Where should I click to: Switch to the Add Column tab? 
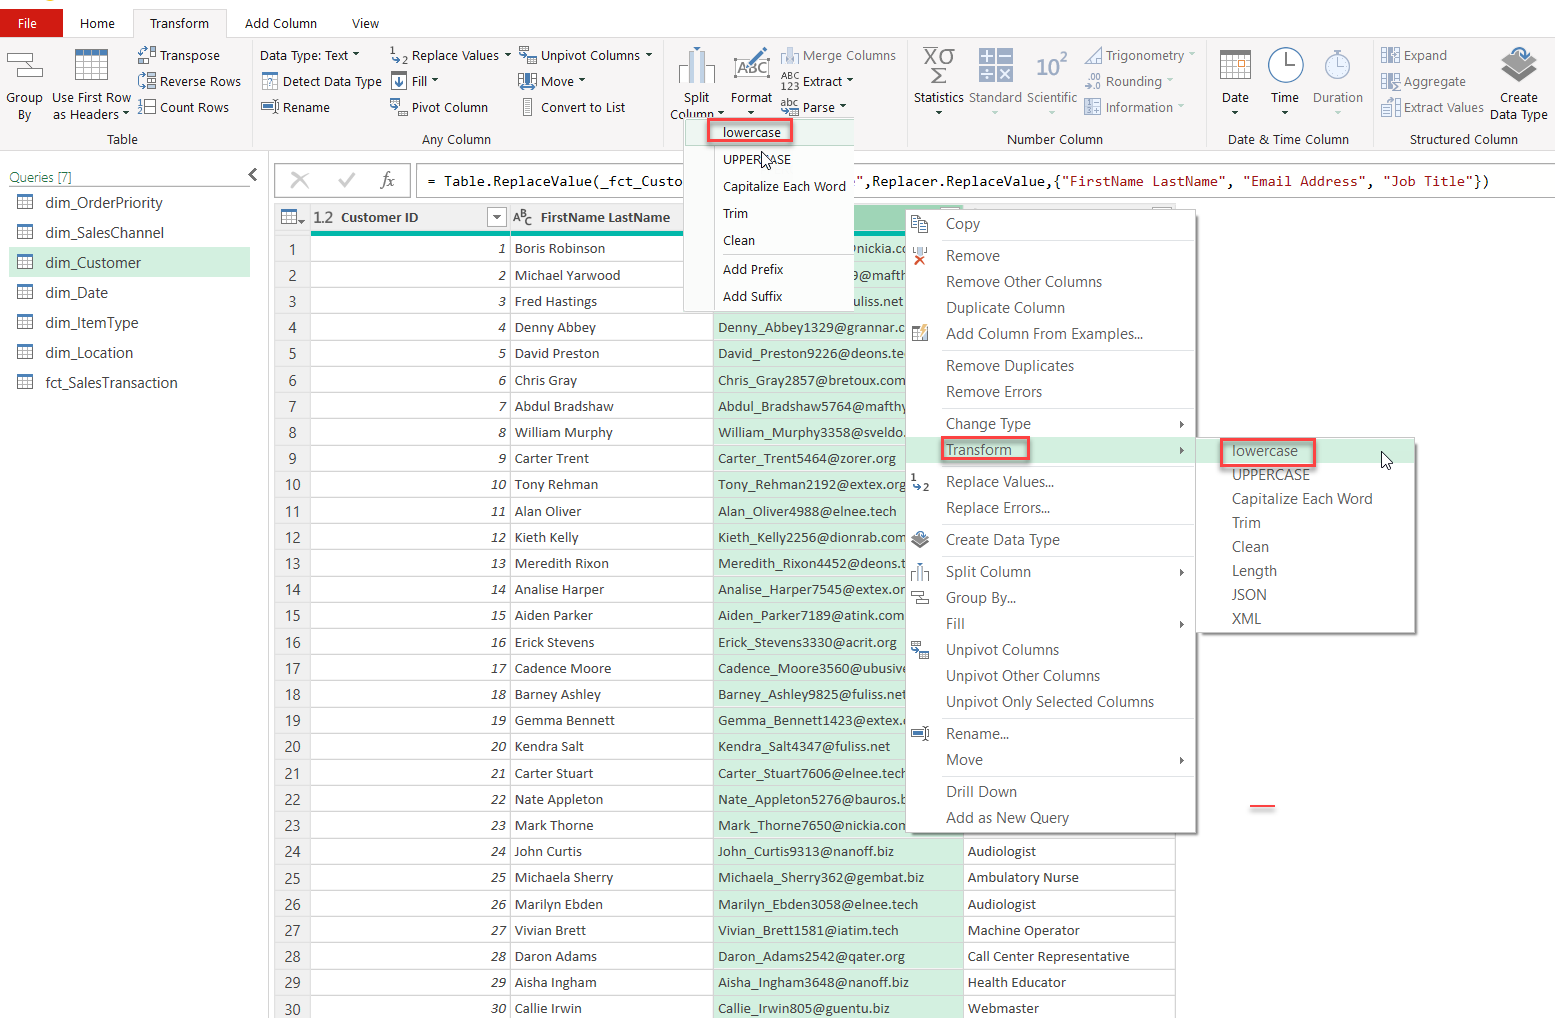[281, 23]
